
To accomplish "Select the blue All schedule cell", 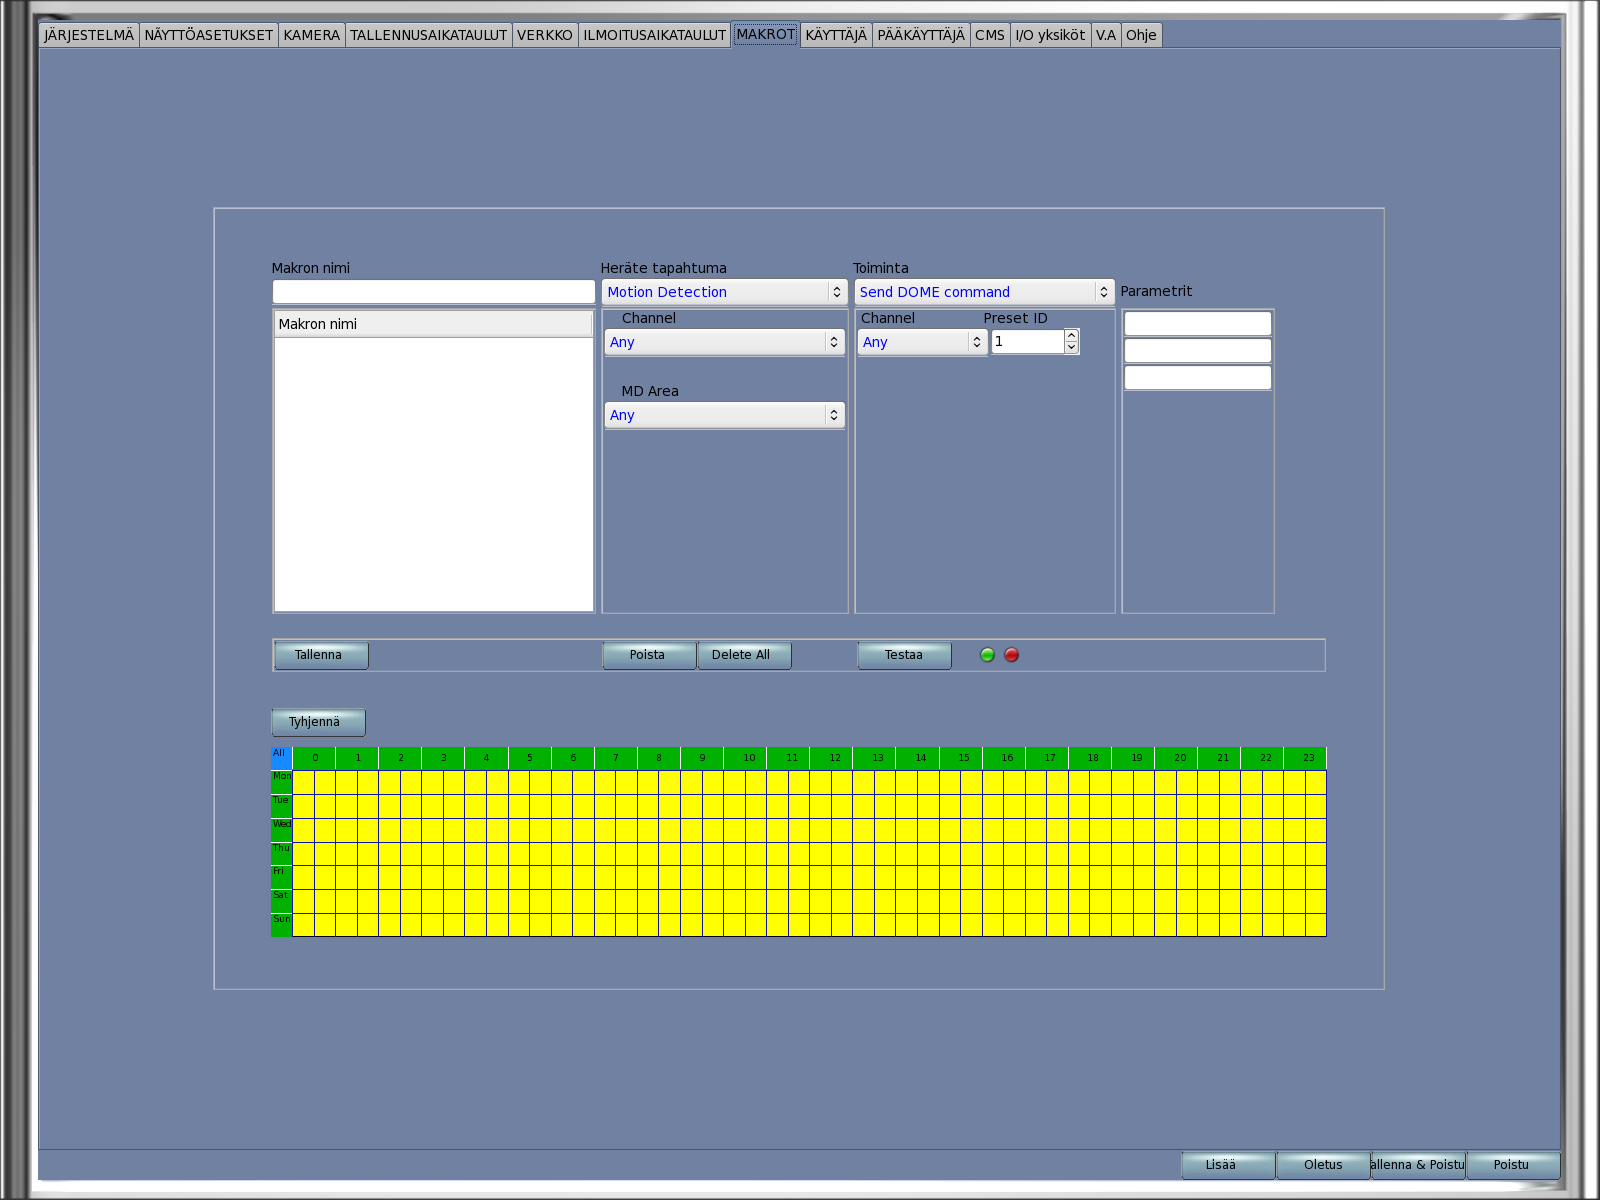I will click(281, 758).
